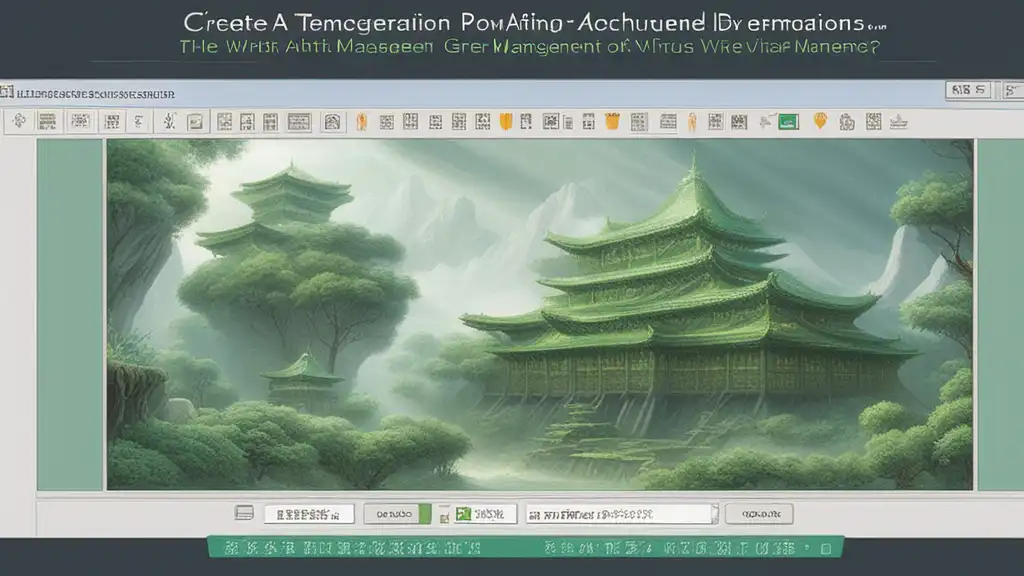Open the stepper arrows on the long bottom field
The image size is (1024, 576).
[714, 513]
